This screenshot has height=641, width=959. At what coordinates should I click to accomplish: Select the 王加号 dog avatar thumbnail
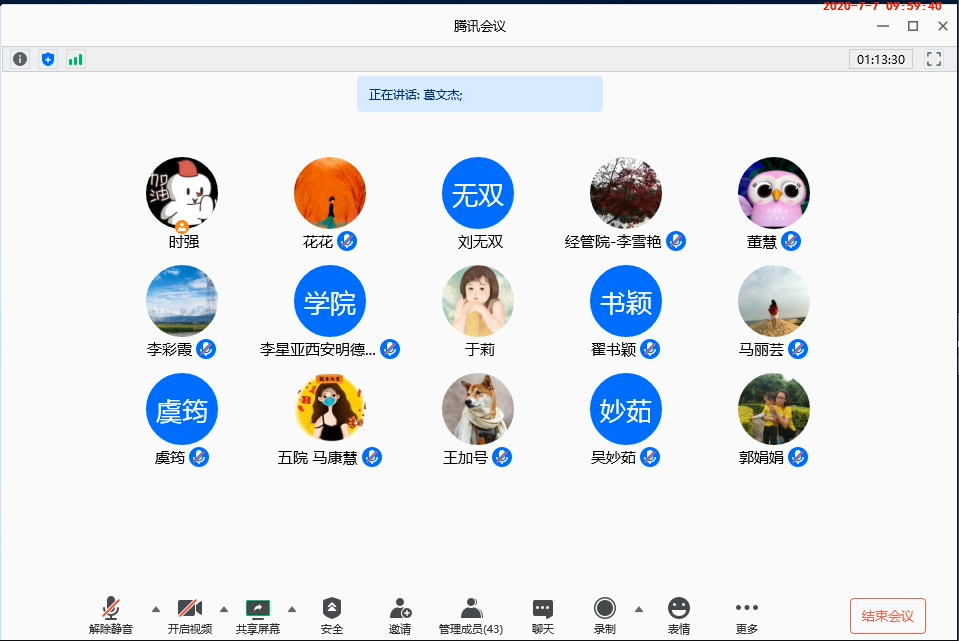click(x=478, y=410)
